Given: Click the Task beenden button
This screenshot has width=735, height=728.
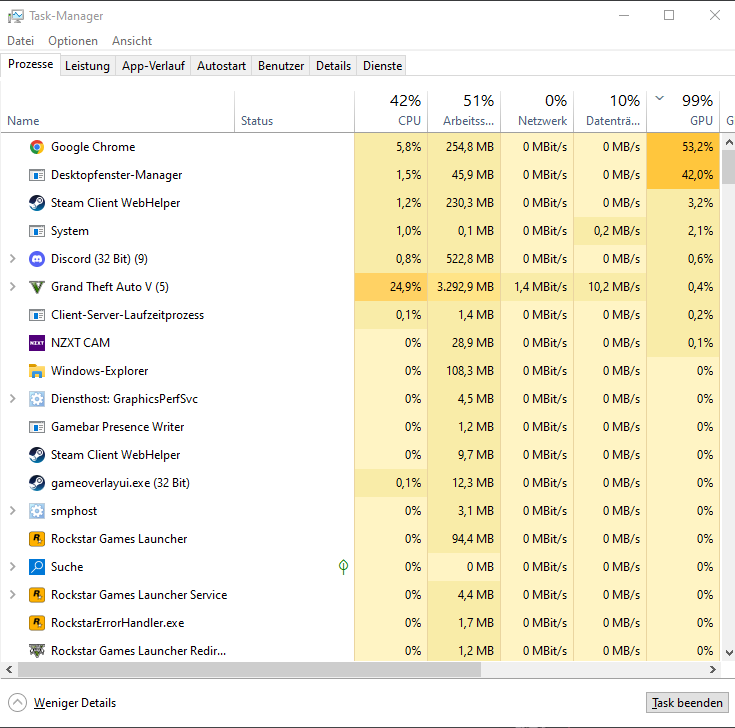Looking at the screenshot, I should click(687, 703).
